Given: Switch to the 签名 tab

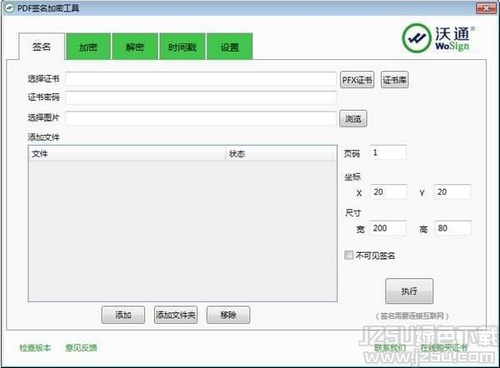Looking at the screenshot, I should (42, 47).
